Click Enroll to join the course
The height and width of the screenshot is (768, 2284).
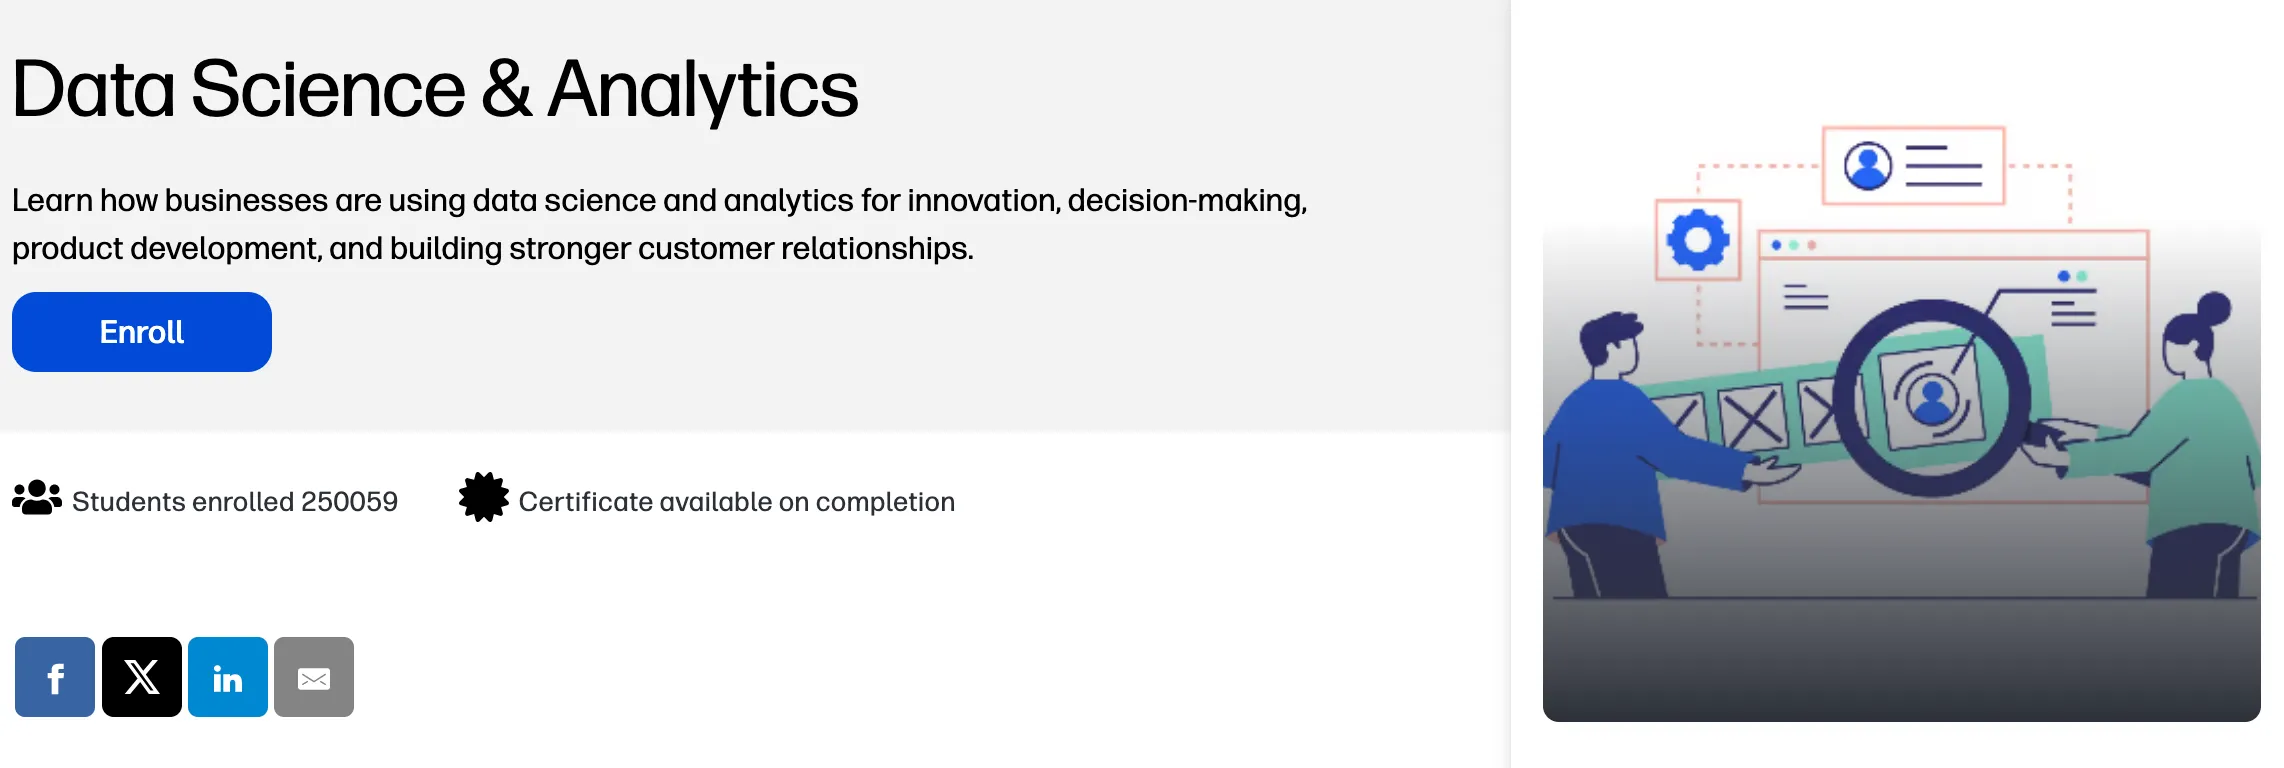(x=140, y=331)
